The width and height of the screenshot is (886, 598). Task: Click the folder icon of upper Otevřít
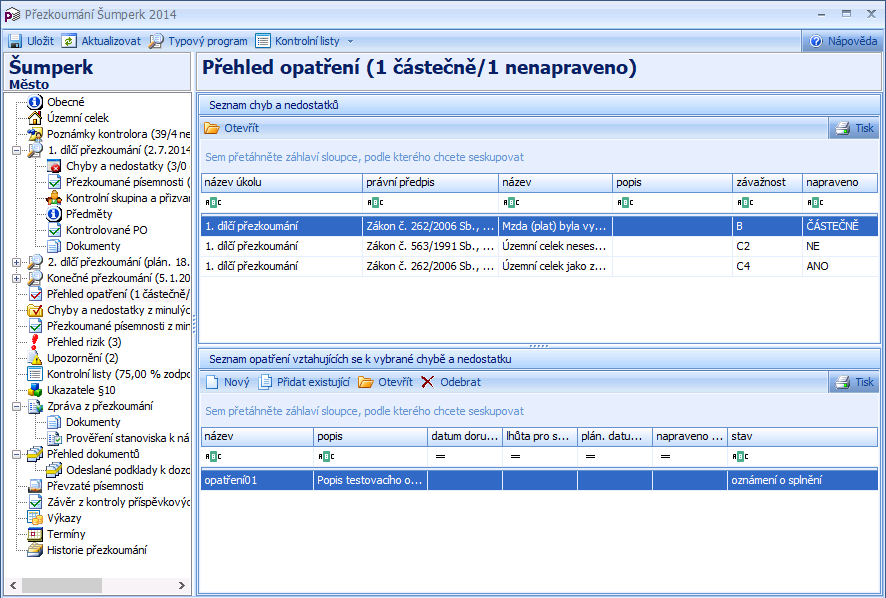(212, 128)
